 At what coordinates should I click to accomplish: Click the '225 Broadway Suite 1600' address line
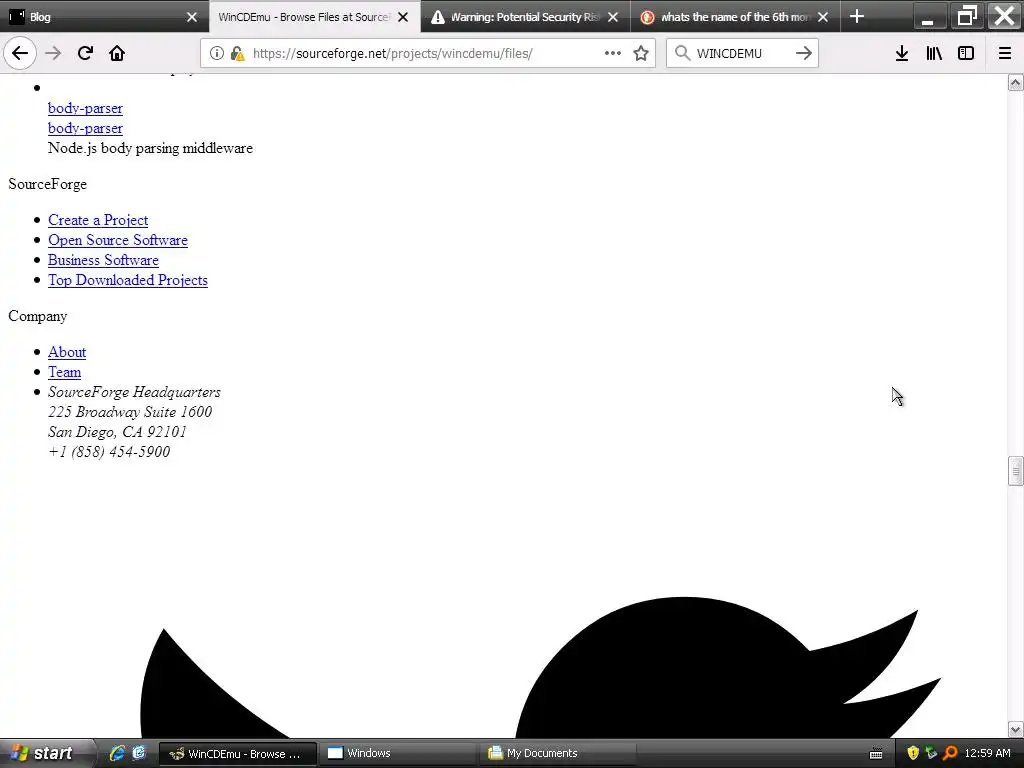click(129, 412)
